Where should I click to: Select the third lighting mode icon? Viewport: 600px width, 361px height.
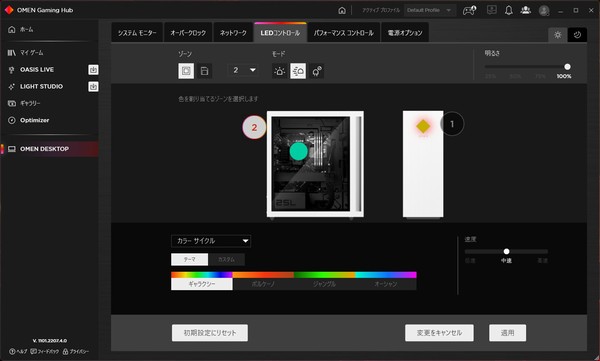(316, 71)
